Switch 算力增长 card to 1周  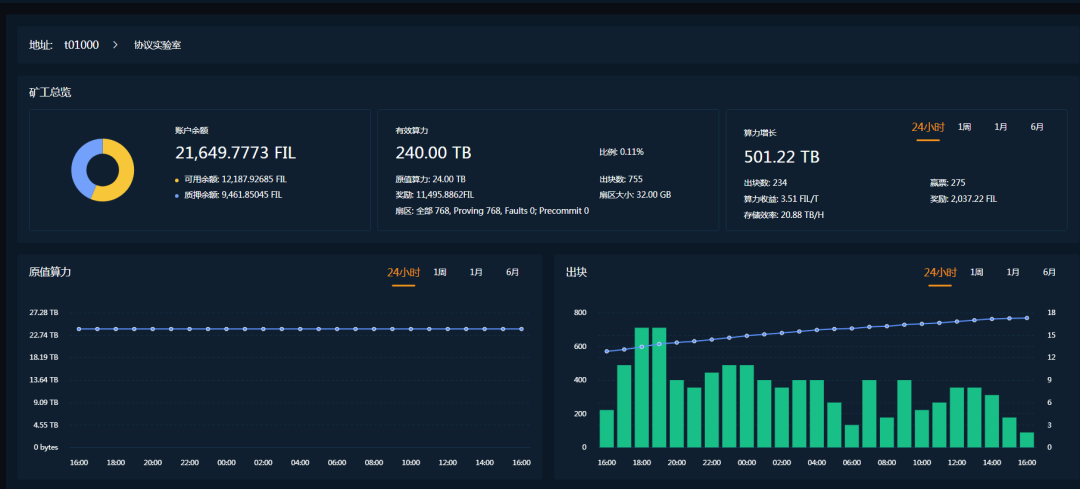964,127
